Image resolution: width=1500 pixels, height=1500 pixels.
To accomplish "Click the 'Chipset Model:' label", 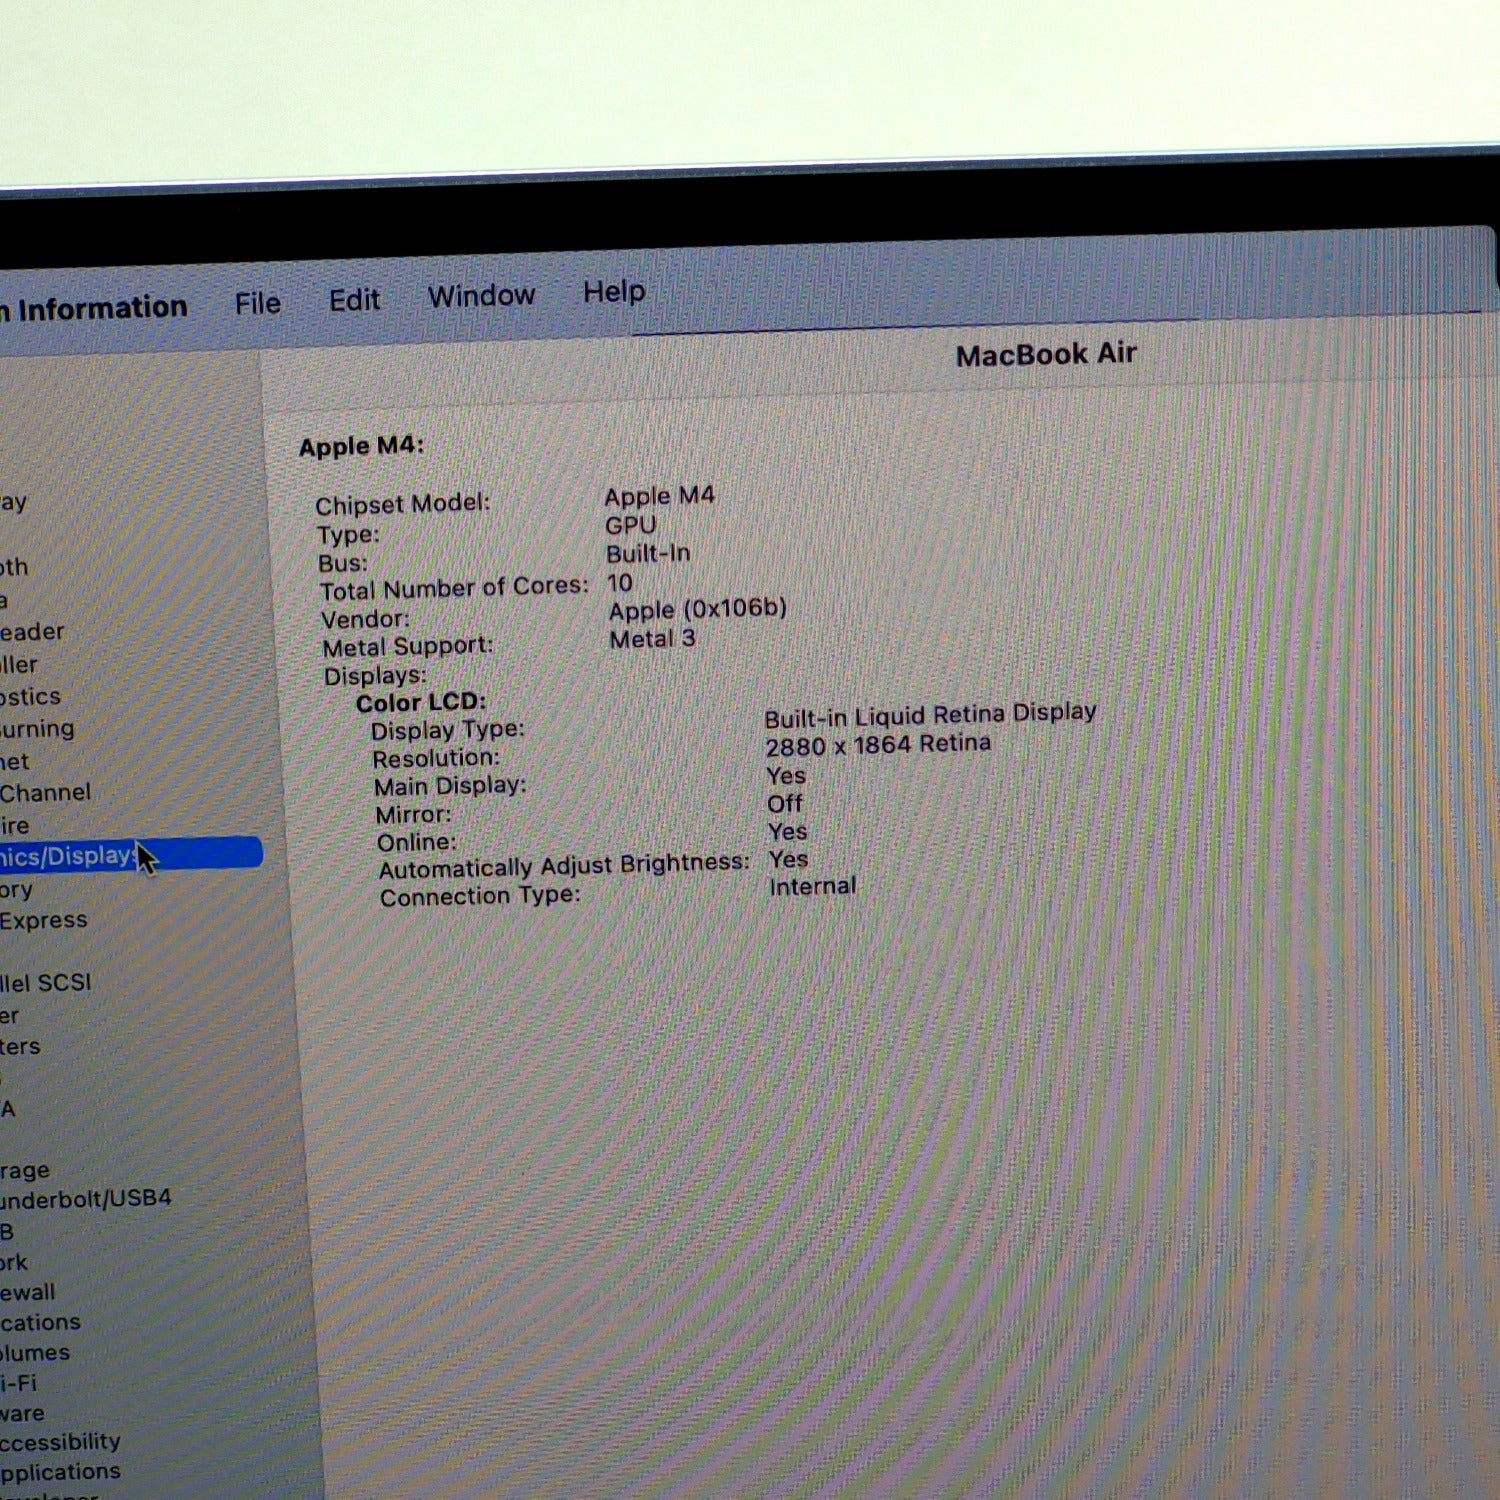I will tap(403, 503).
